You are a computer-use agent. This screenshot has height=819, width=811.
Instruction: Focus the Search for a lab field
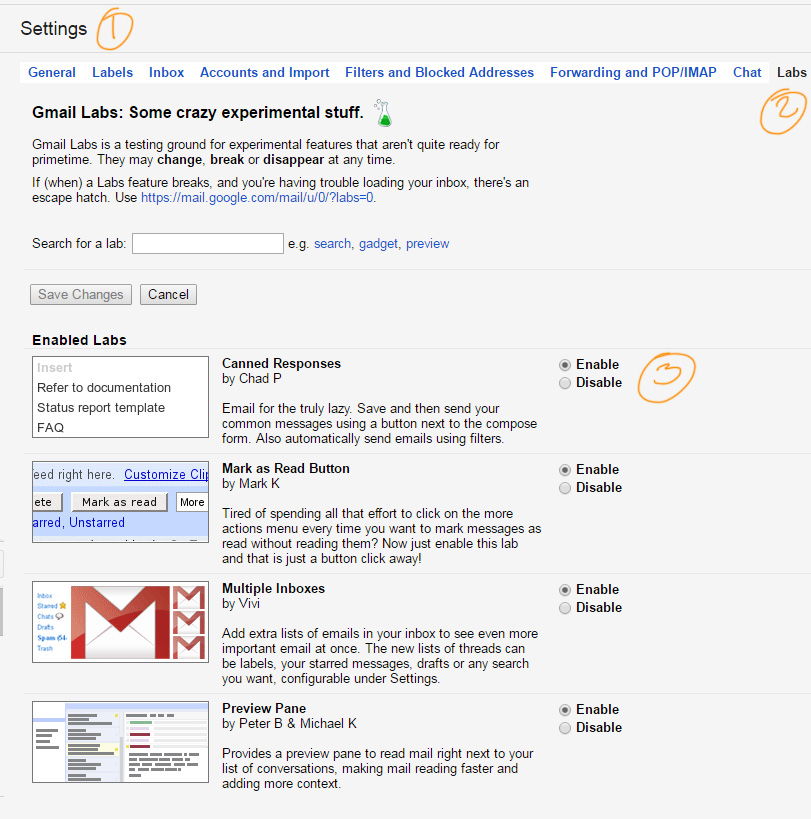208,243
